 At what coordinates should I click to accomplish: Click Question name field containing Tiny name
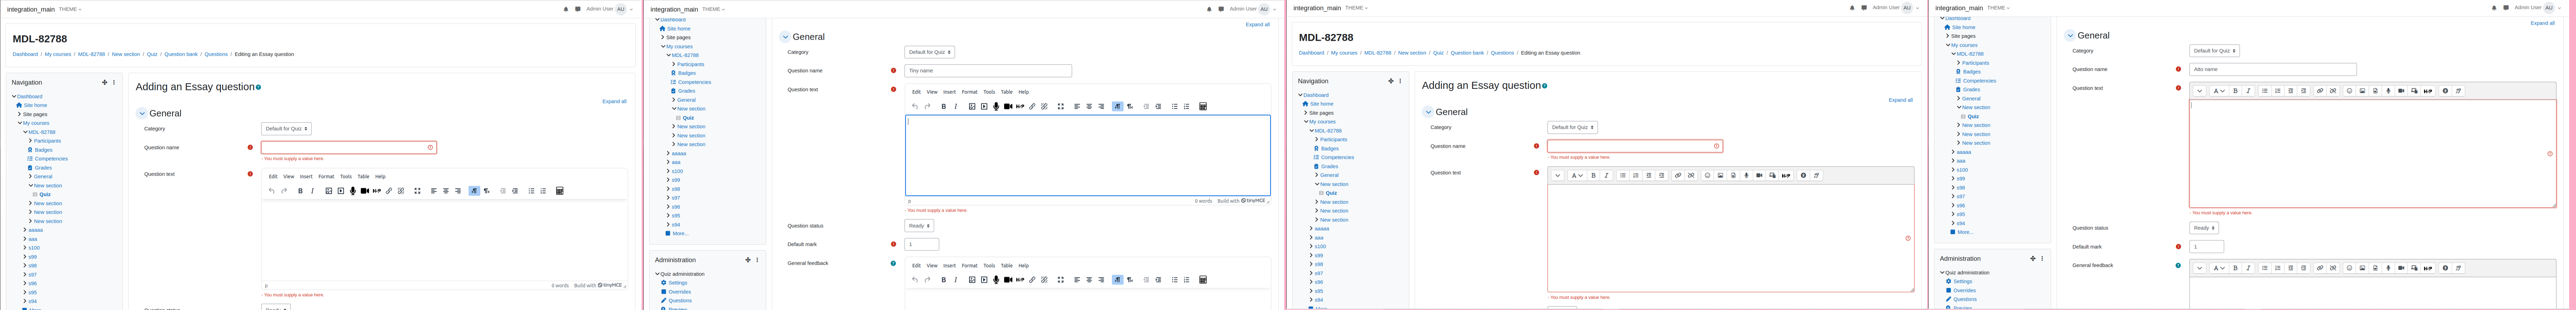pos(988,71)
